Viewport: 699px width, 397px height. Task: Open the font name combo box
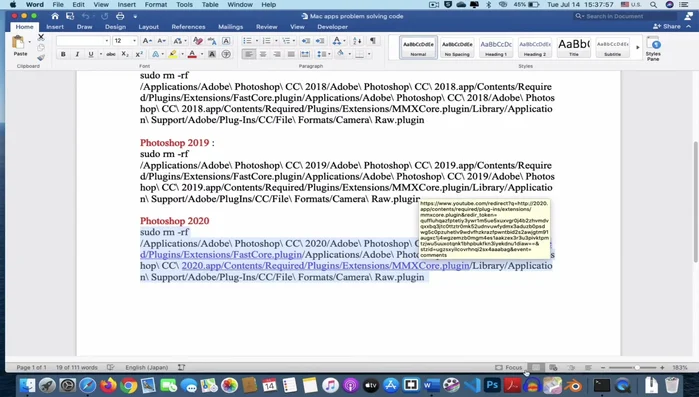tap(83, 41)
